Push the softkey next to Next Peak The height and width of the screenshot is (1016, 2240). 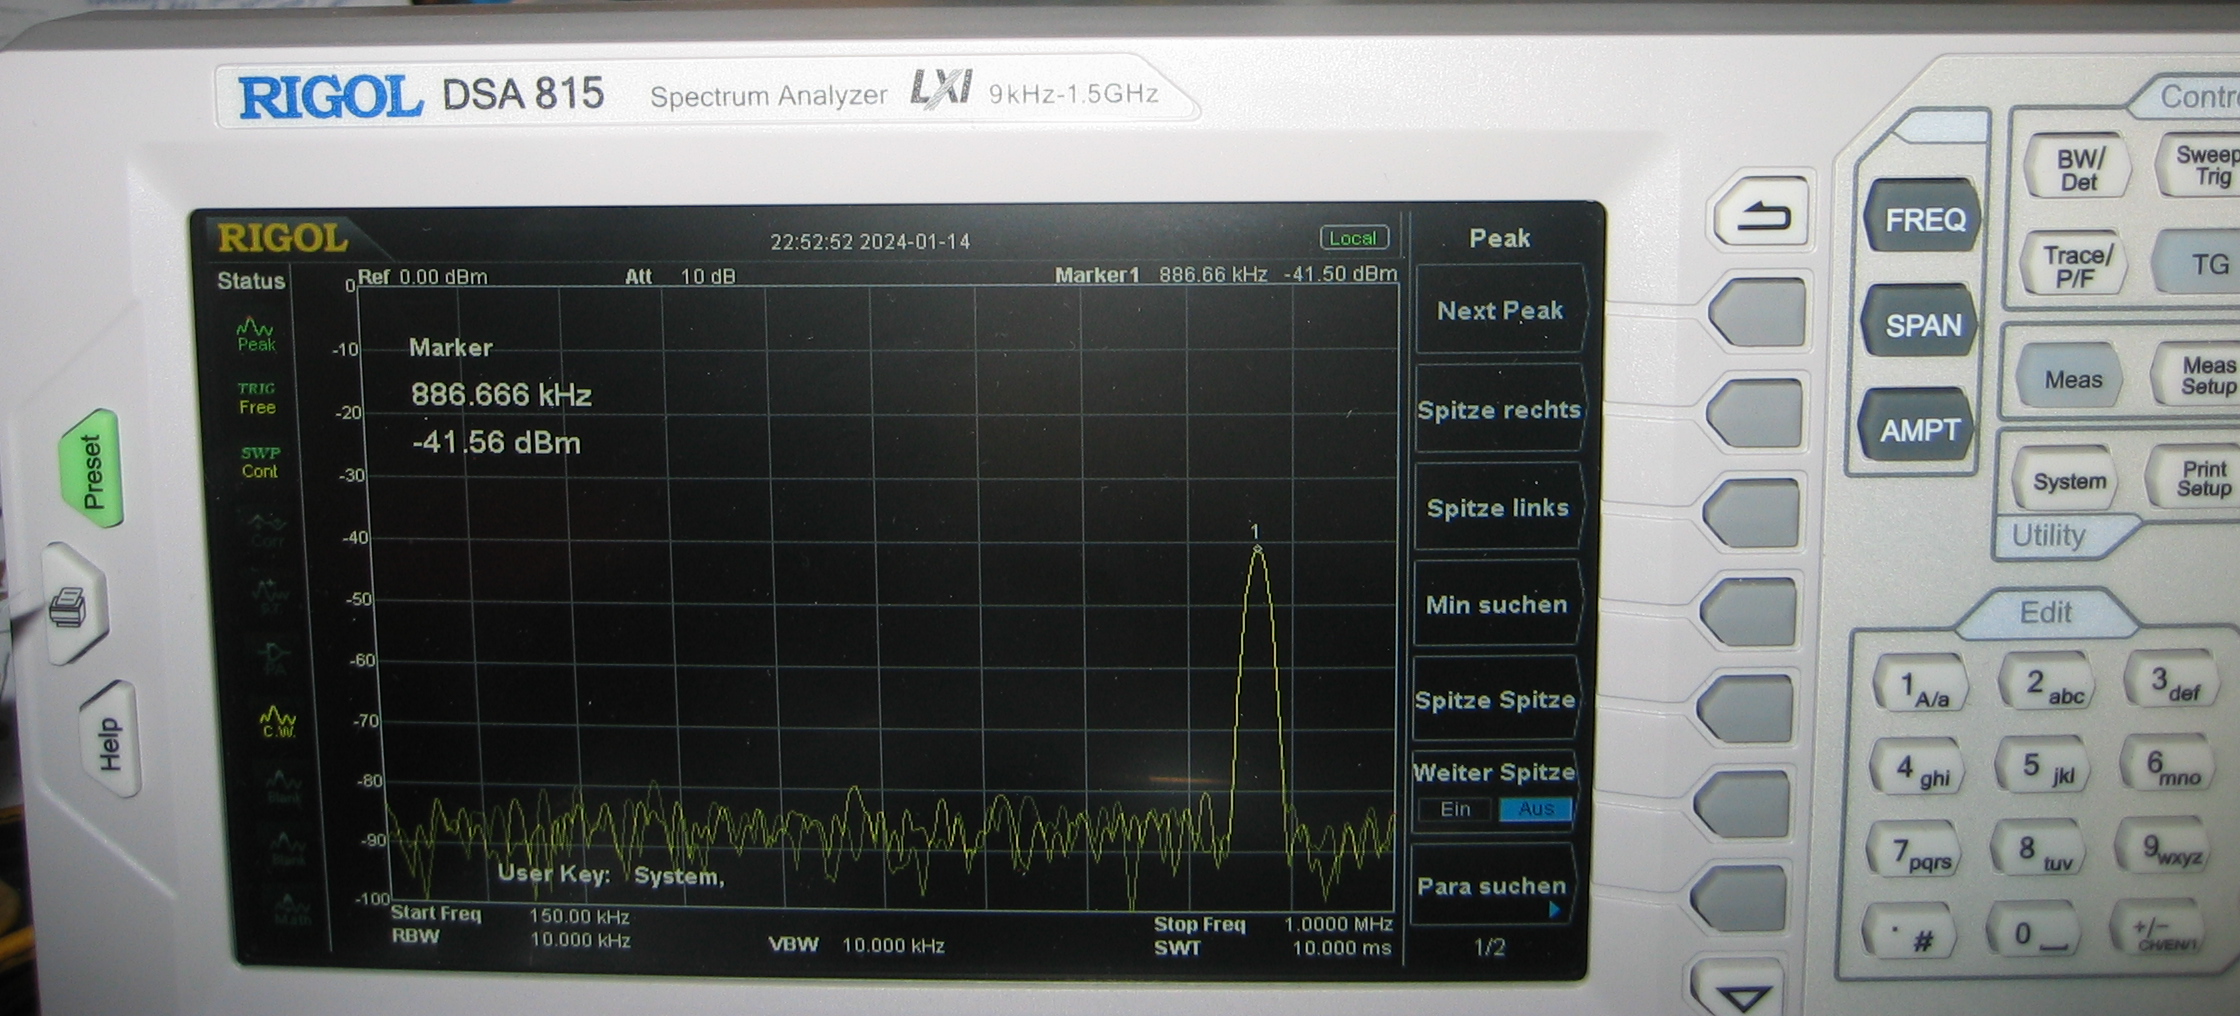pos(1758,313)
